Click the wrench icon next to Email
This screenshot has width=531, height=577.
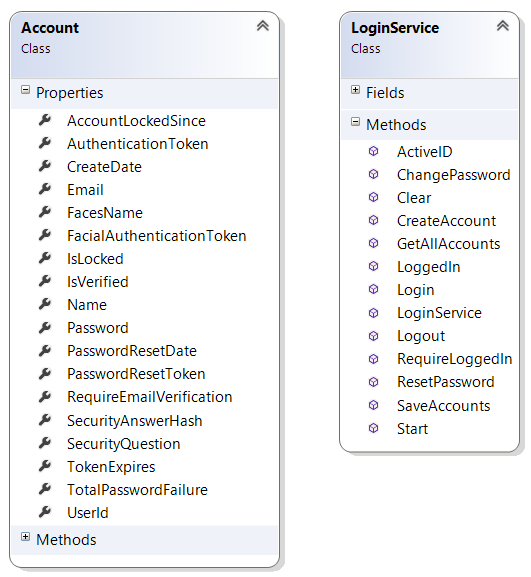45,189
